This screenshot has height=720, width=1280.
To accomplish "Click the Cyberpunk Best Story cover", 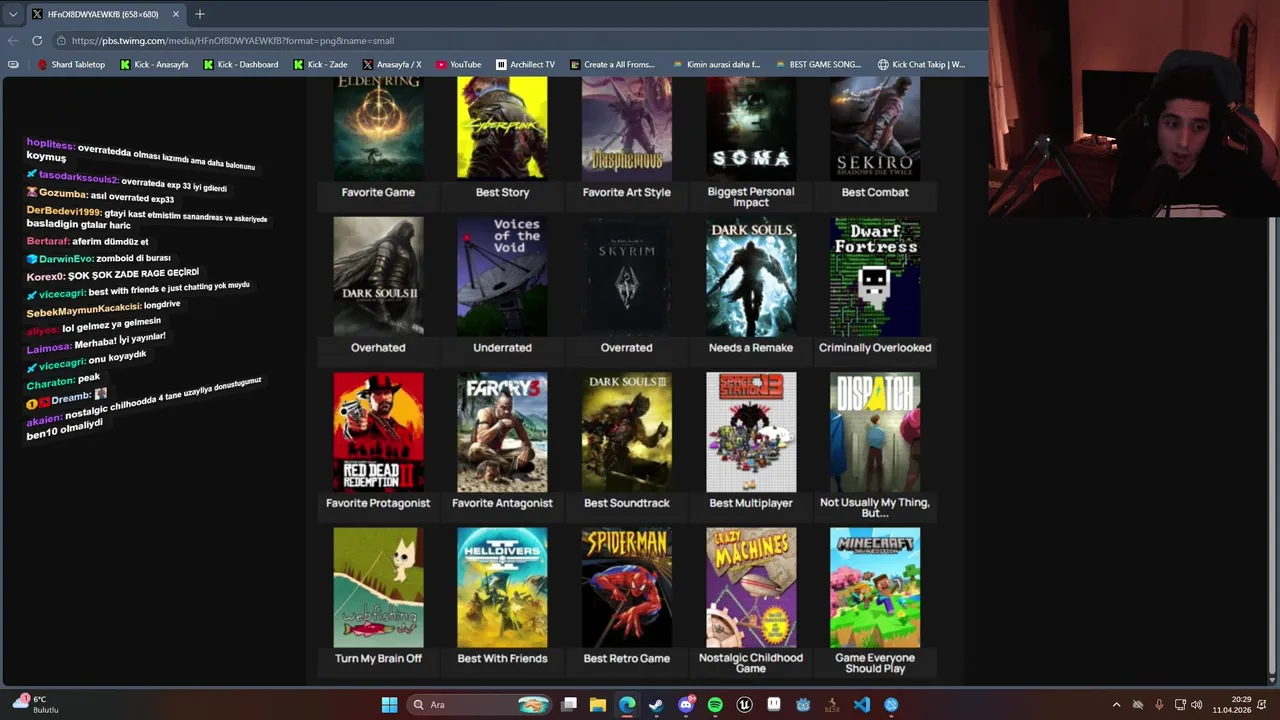I will pyautogui.click(x=502, y=128).
